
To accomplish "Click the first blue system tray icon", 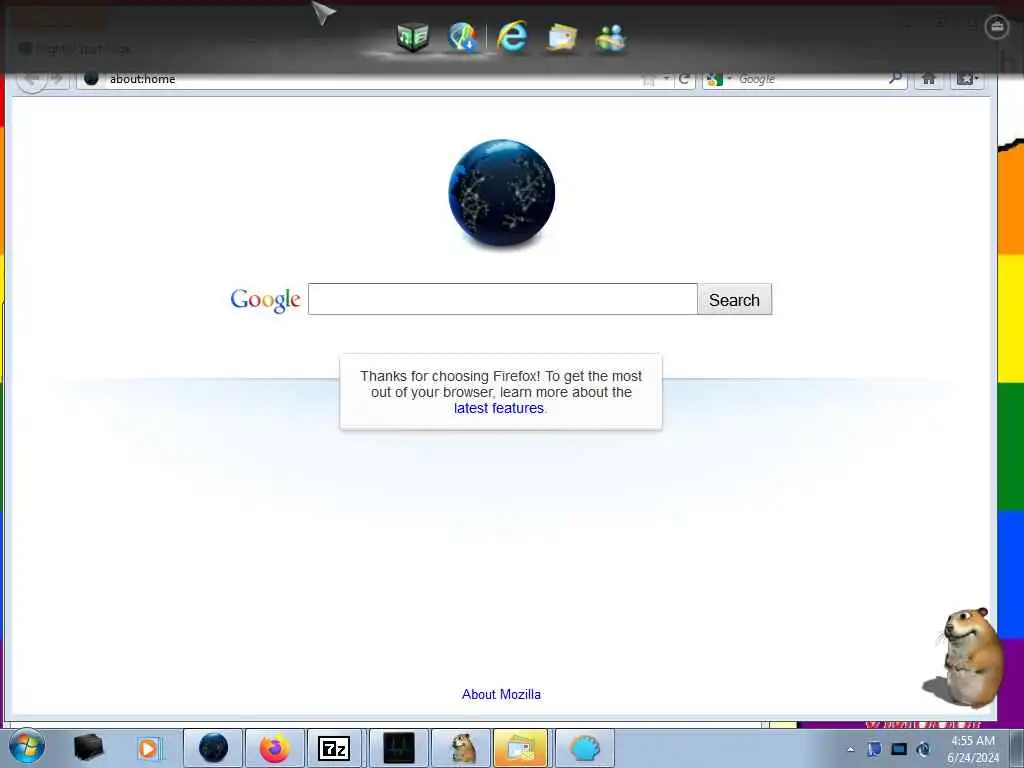I will pos(874,749).
